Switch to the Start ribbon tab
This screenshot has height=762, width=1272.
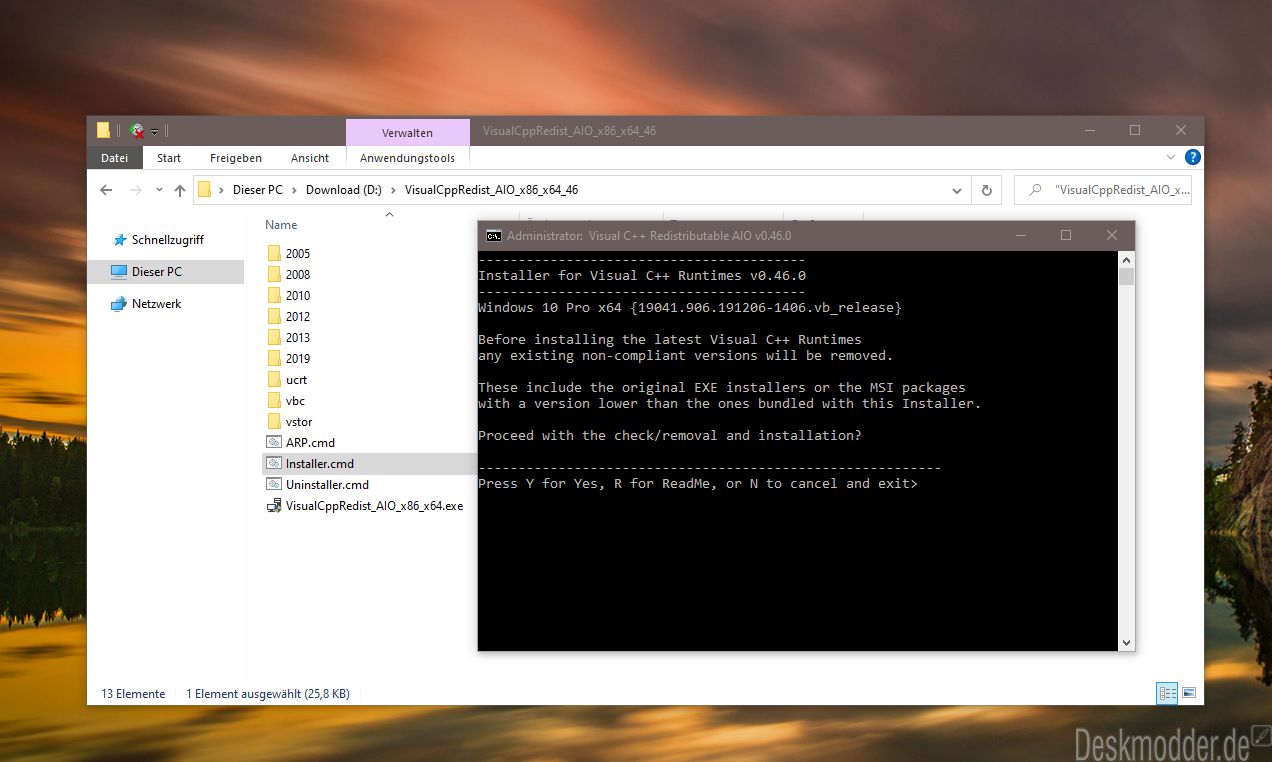169,158
